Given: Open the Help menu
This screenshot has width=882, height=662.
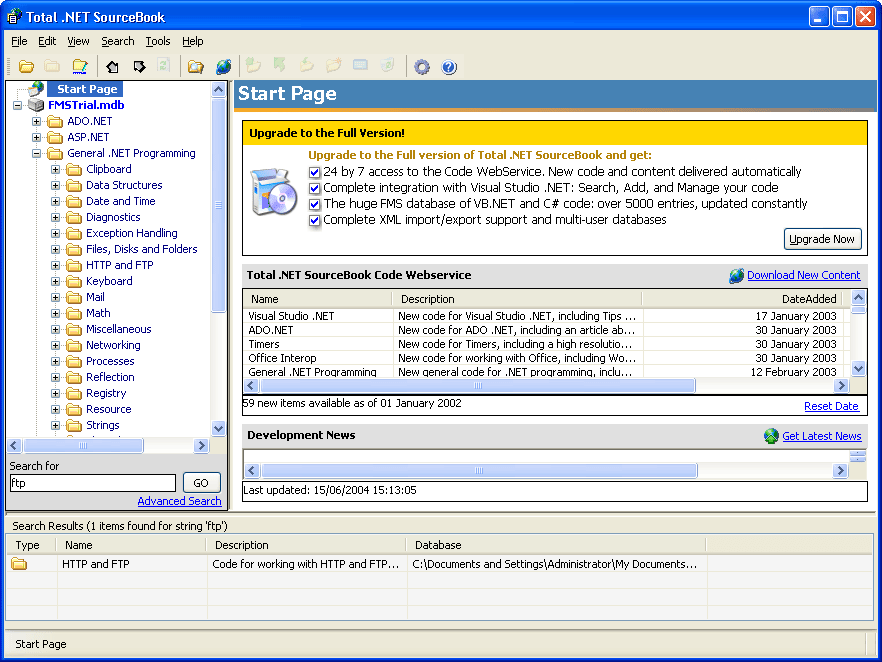Looking at the screenshot, I should tap(192, 41).
